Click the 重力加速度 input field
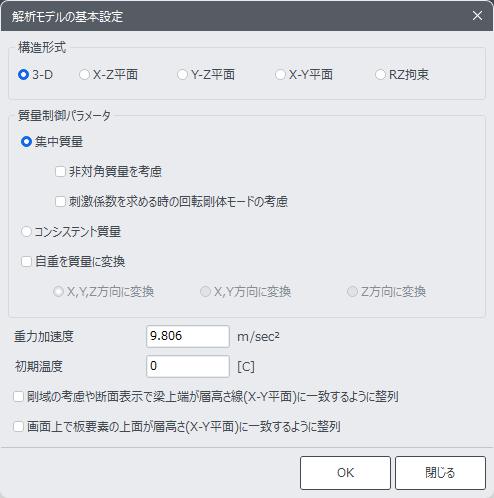This screenshot has height=498, width=494. 188,336
